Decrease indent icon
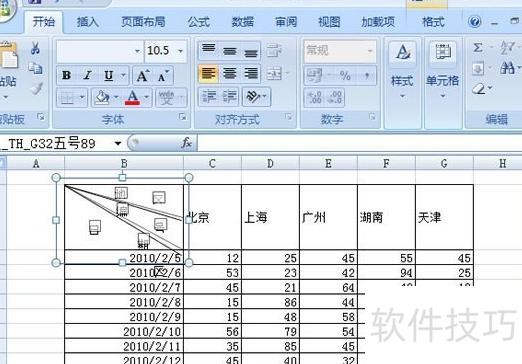522x364 pixels. click(209, 97)
